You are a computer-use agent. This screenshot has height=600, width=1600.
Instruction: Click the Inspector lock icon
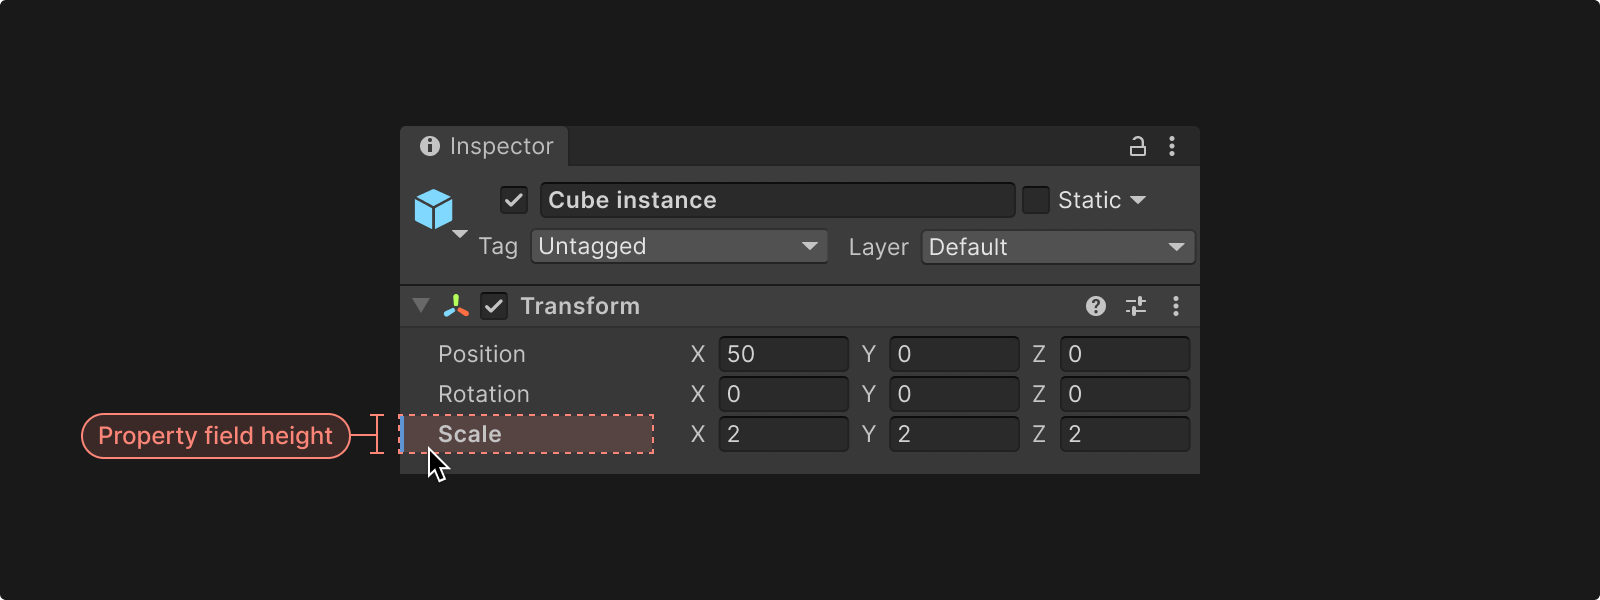pos(1137,147)
